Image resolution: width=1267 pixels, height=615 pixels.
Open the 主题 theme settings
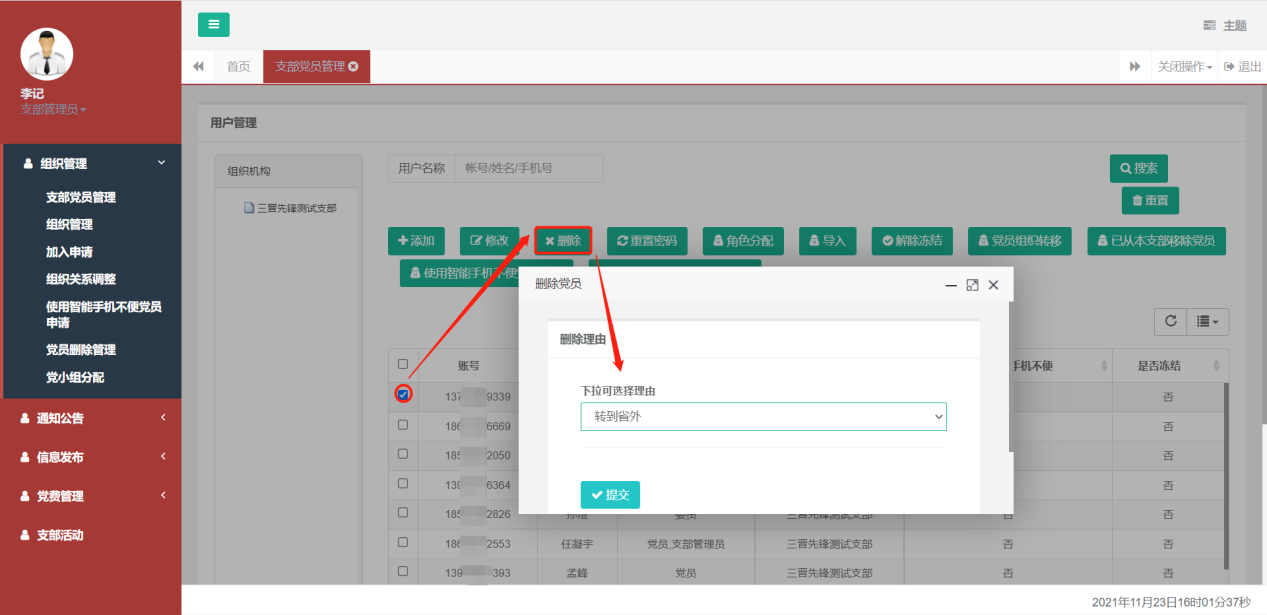tap(1225, 25)
